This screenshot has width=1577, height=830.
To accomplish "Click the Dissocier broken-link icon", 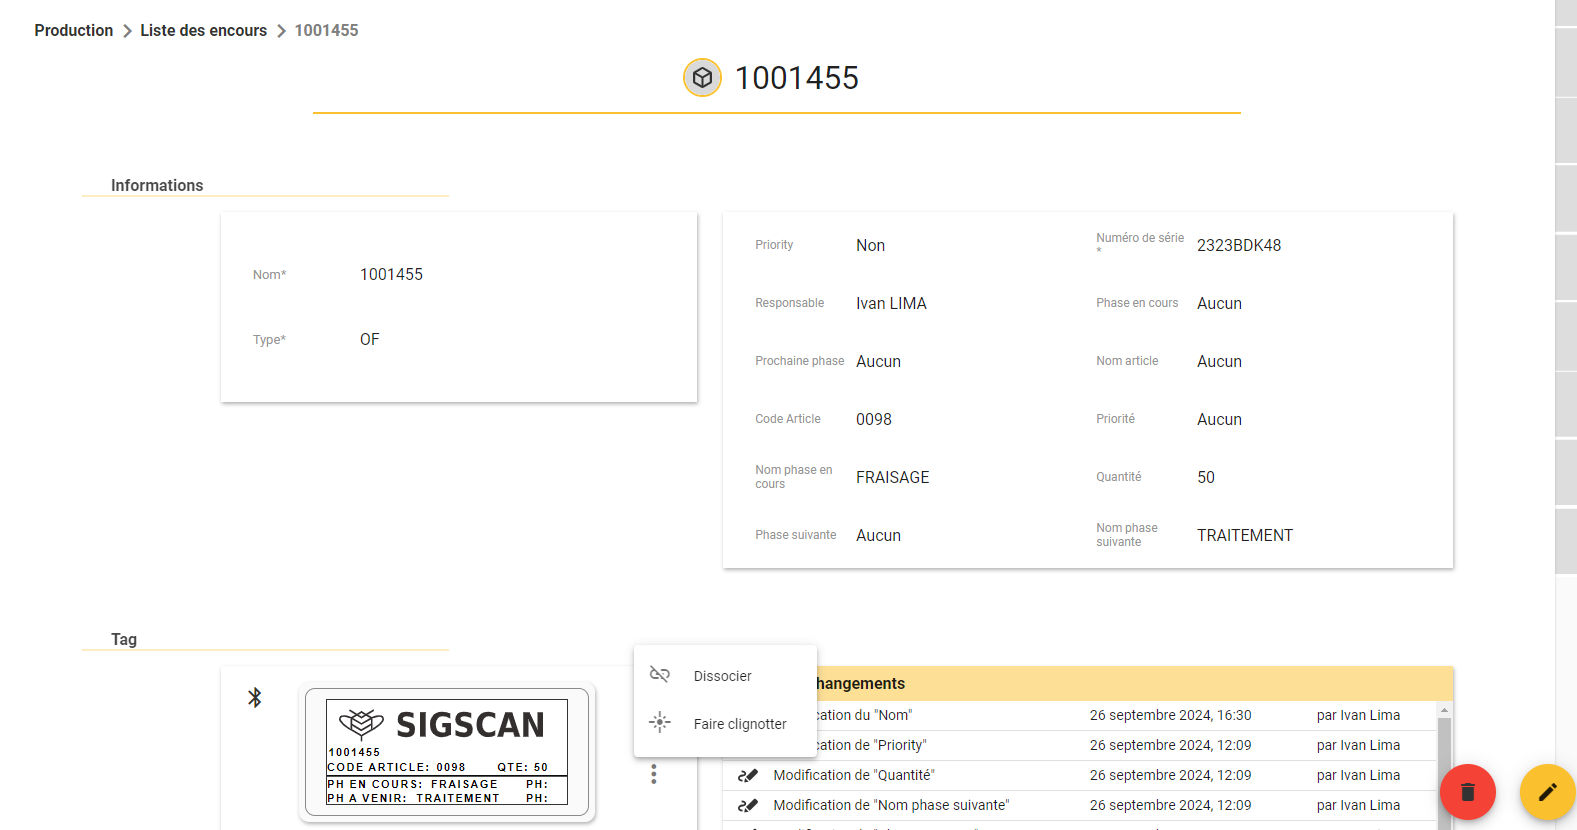I will pos(660,675).
